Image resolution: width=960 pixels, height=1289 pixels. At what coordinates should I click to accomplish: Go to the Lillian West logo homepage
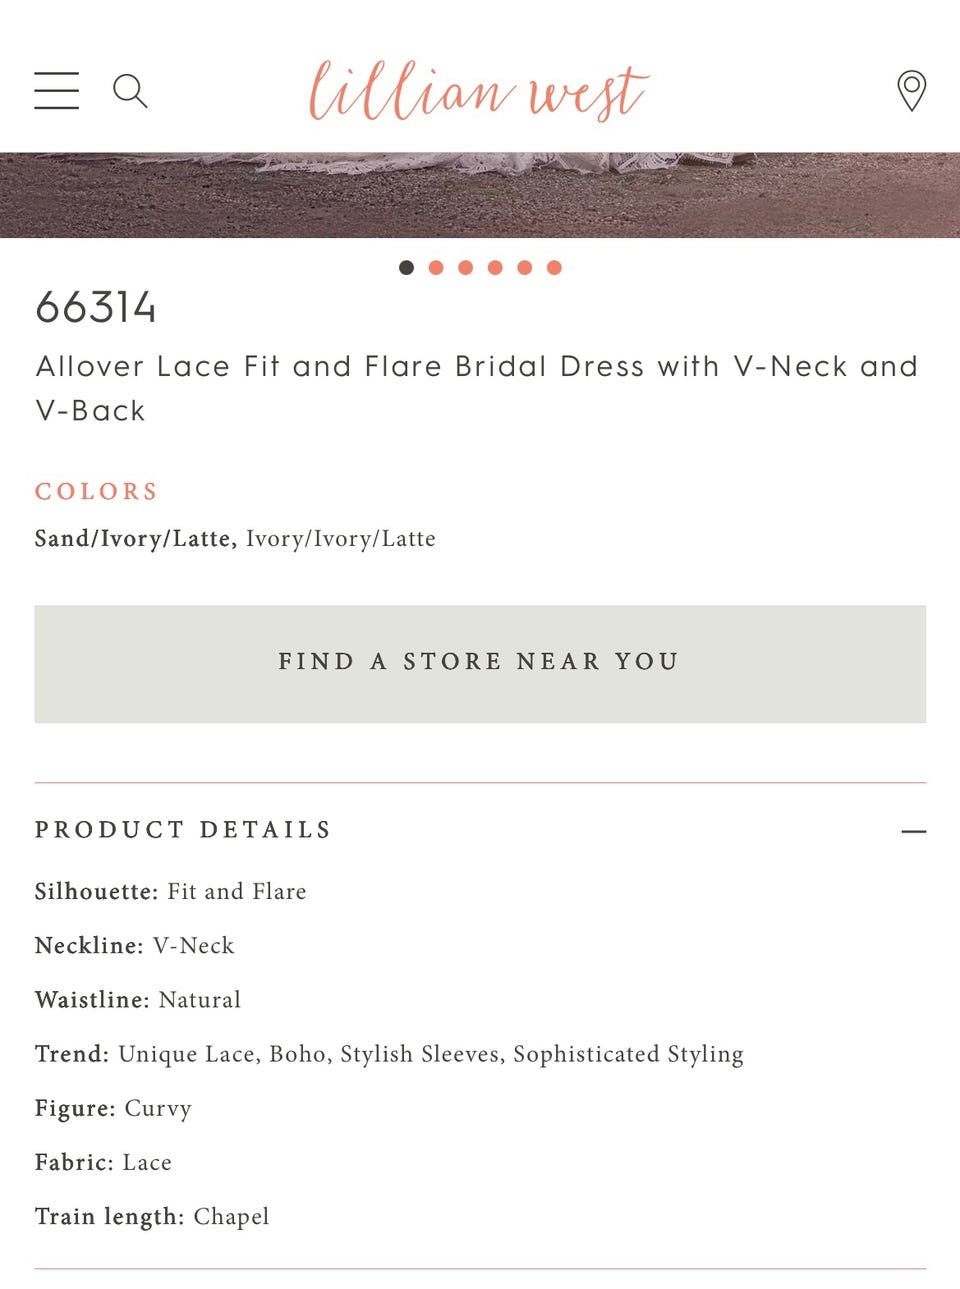[x=478, y=92]
